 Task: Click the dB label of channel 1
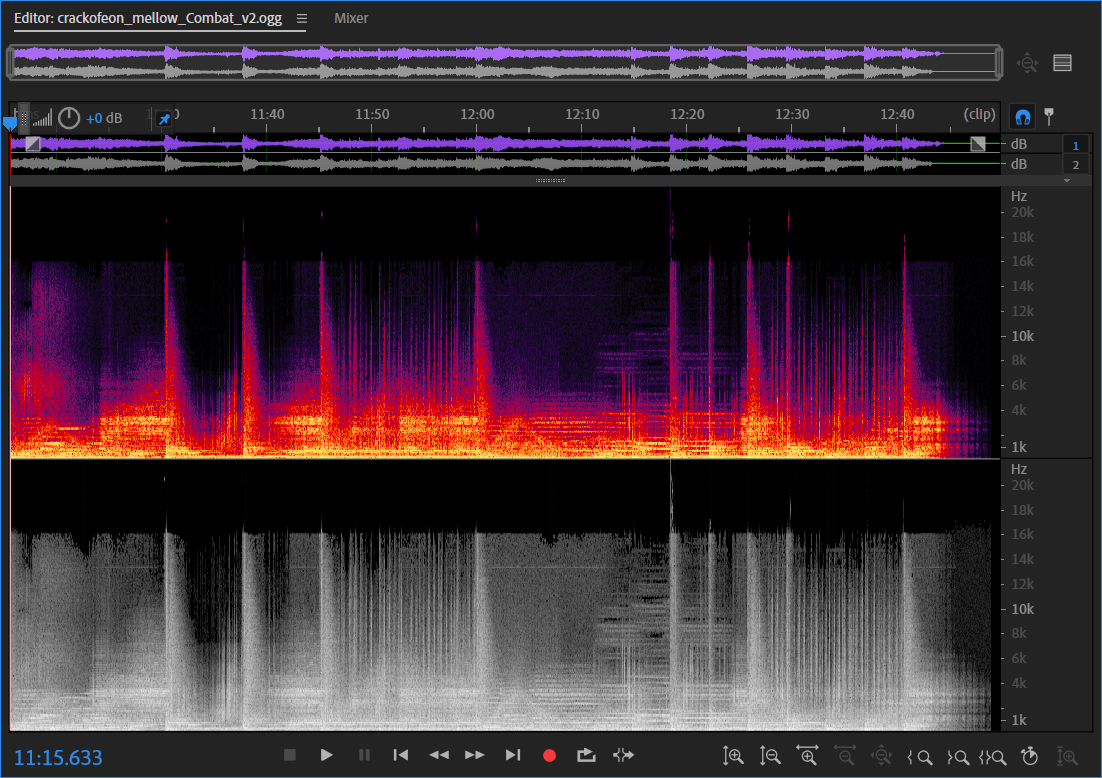tap(1018, 144)
